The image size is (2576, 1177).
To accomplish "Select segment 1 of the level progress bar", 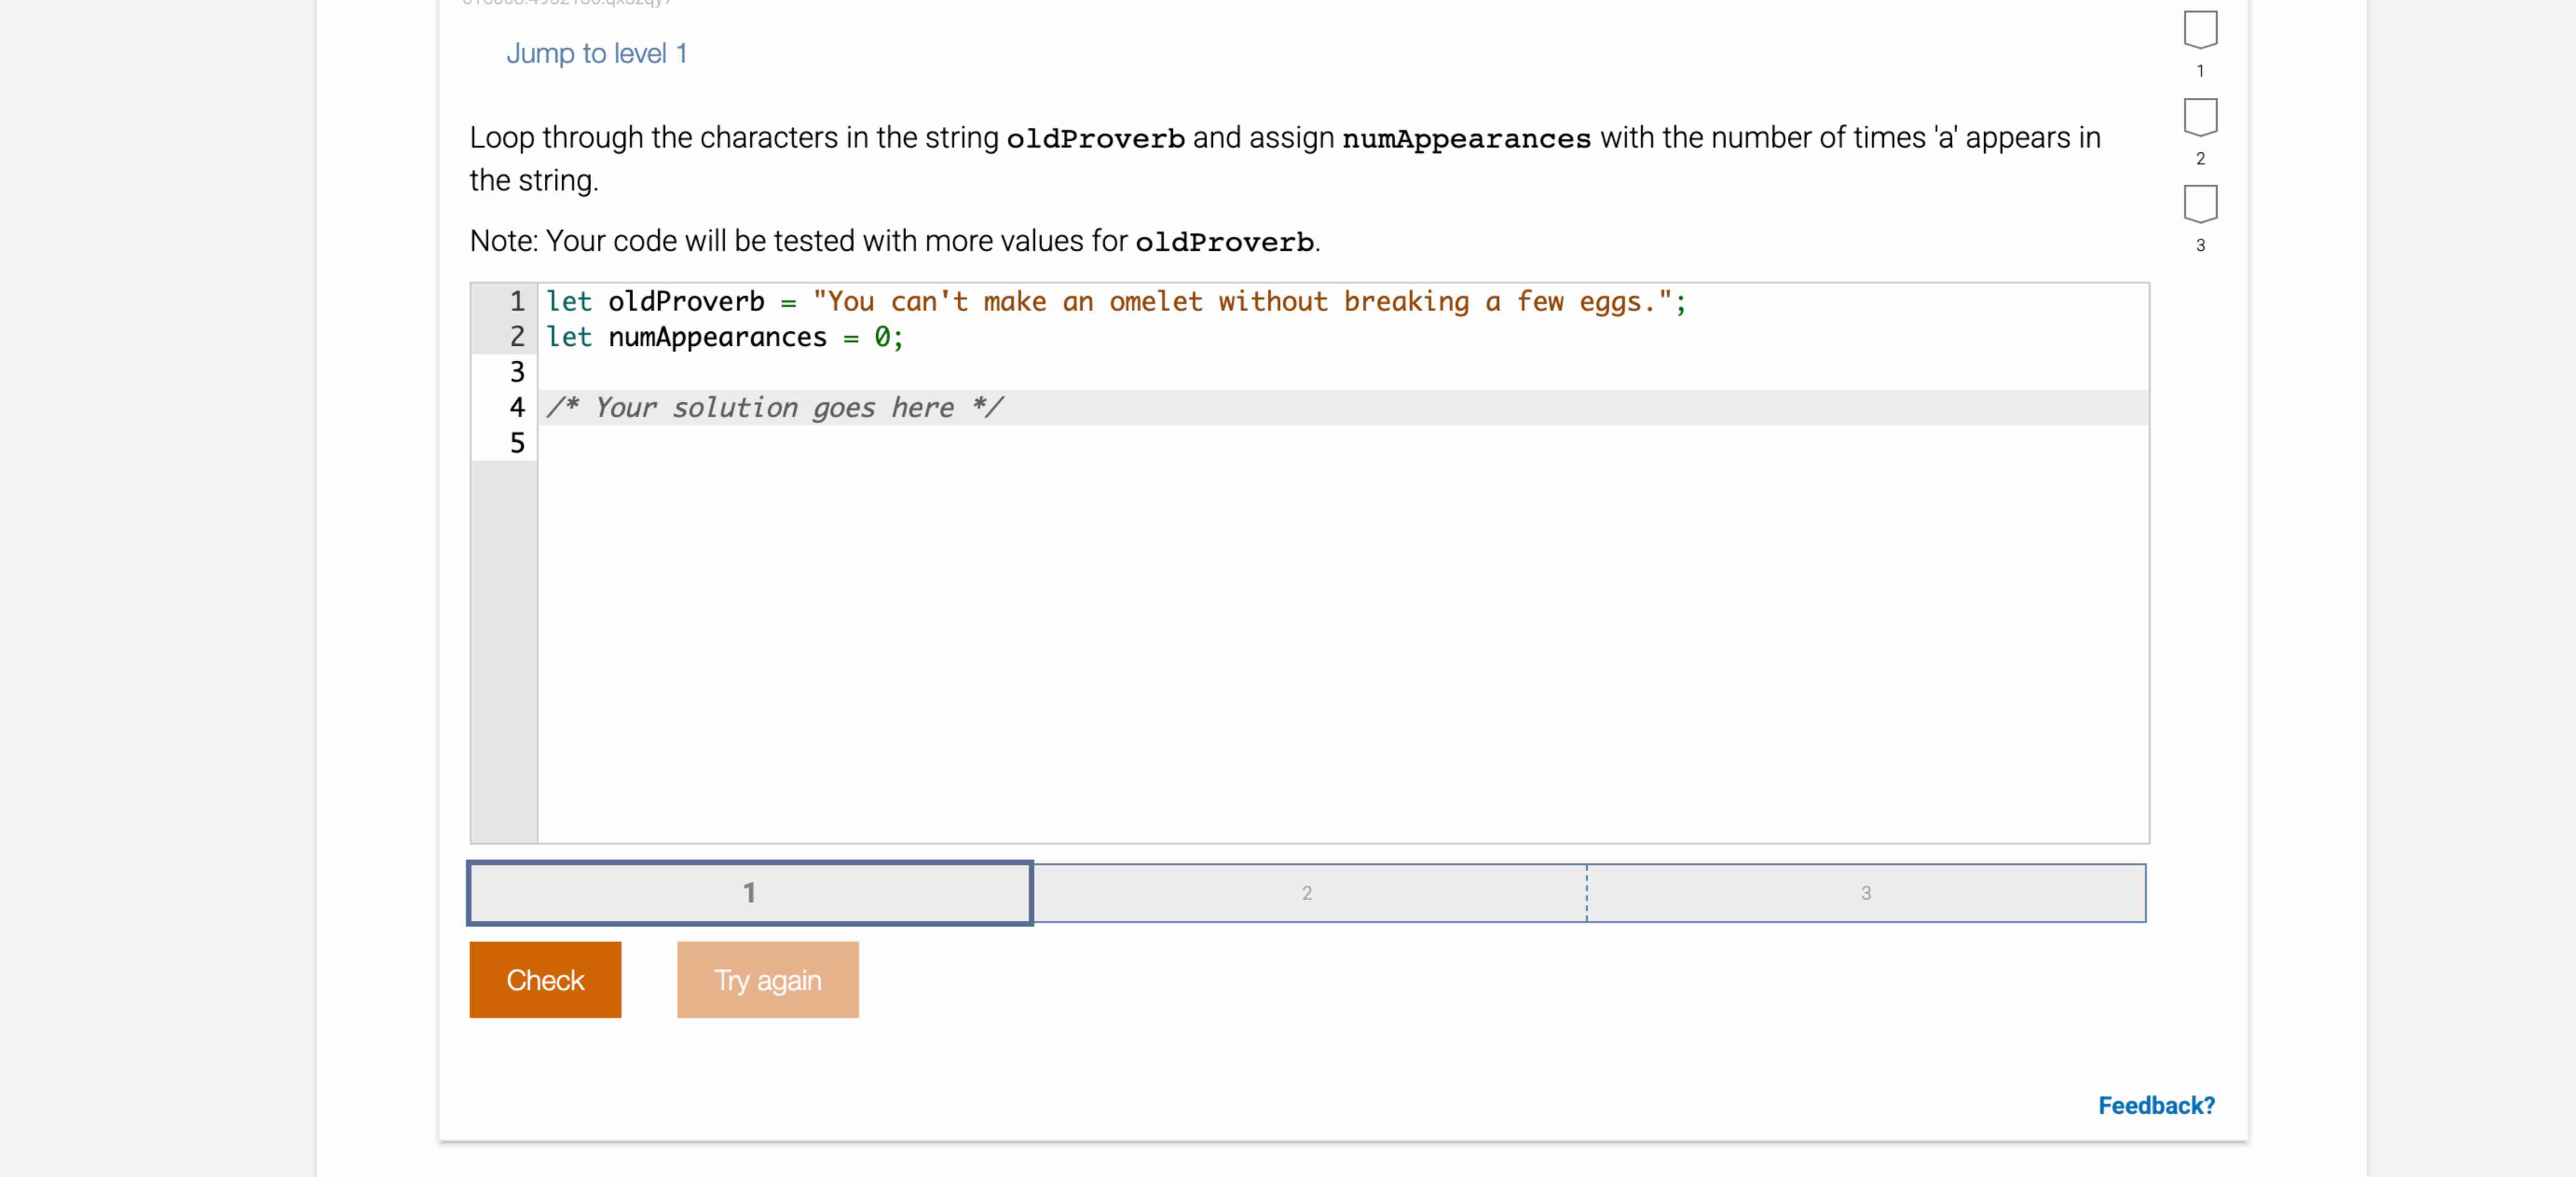I will [x=748, y=893].
